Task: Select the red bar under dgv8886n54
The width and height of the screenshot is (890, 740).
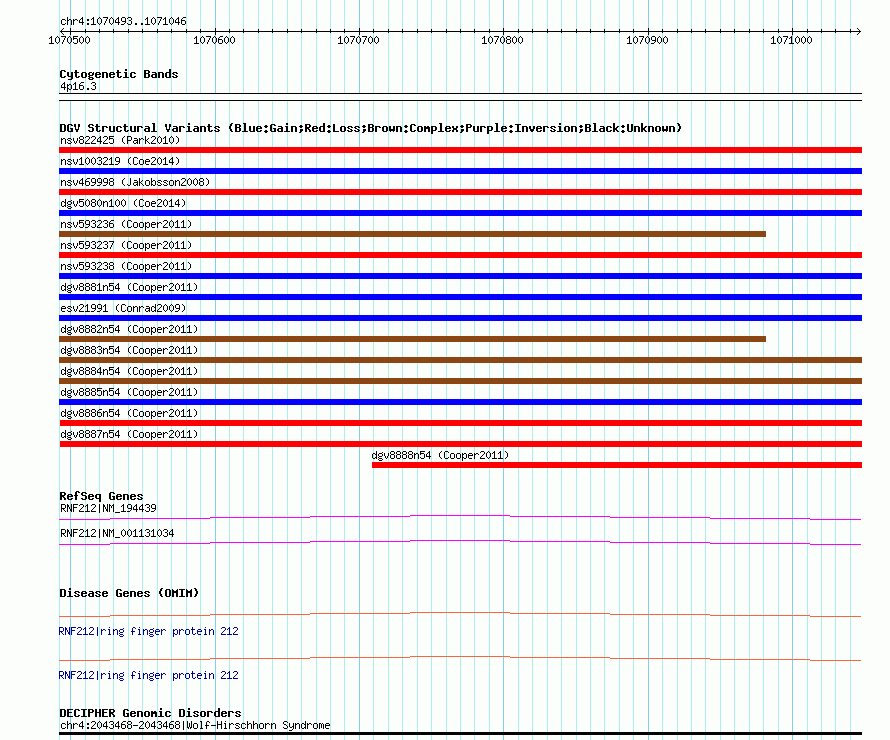Action: (460, 423)
